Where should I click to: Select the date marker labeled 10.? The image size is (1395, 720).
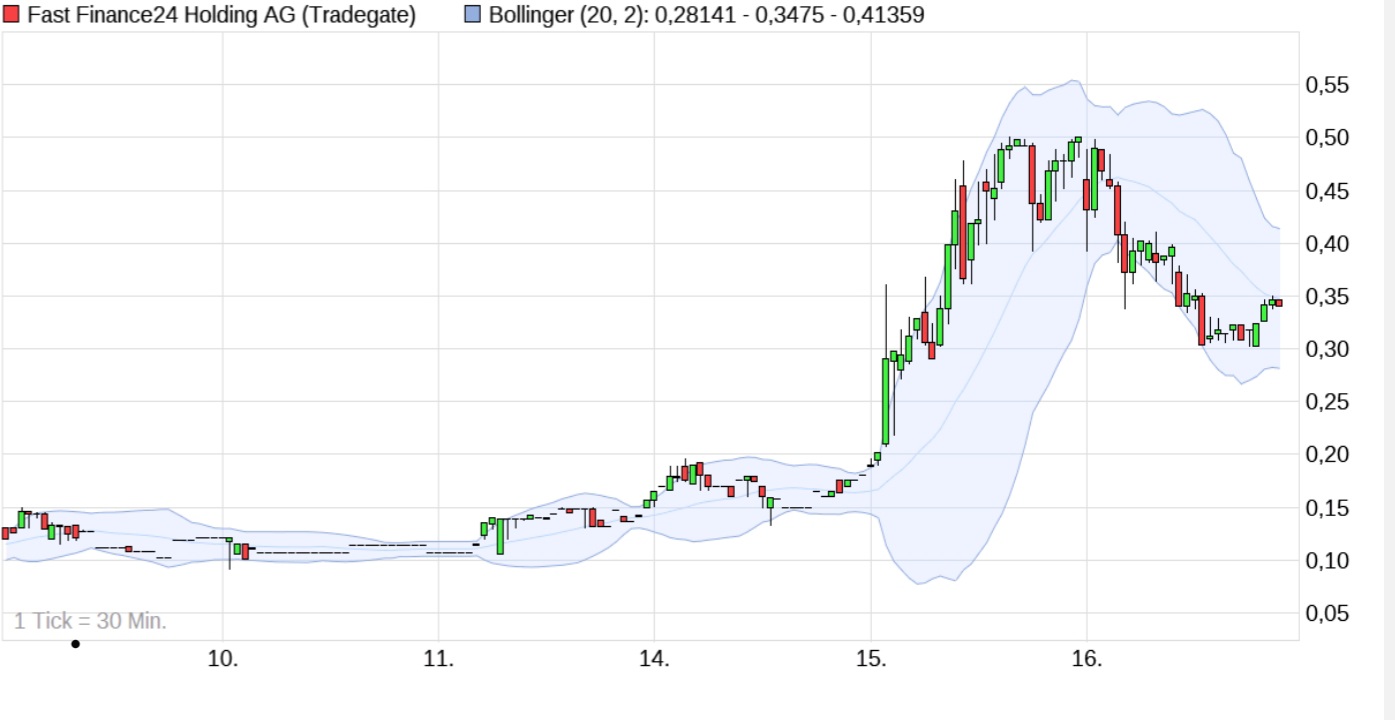point(222,659)
